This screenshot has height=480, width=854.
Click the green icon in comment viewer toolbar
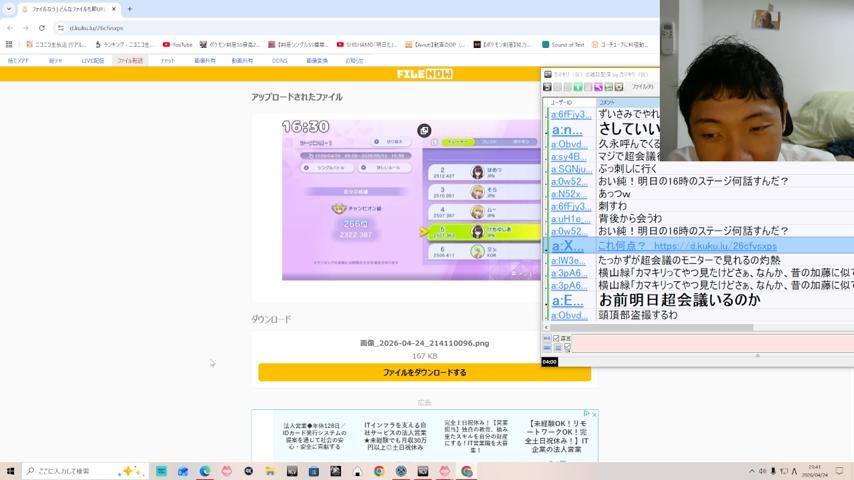pos(578,87)
